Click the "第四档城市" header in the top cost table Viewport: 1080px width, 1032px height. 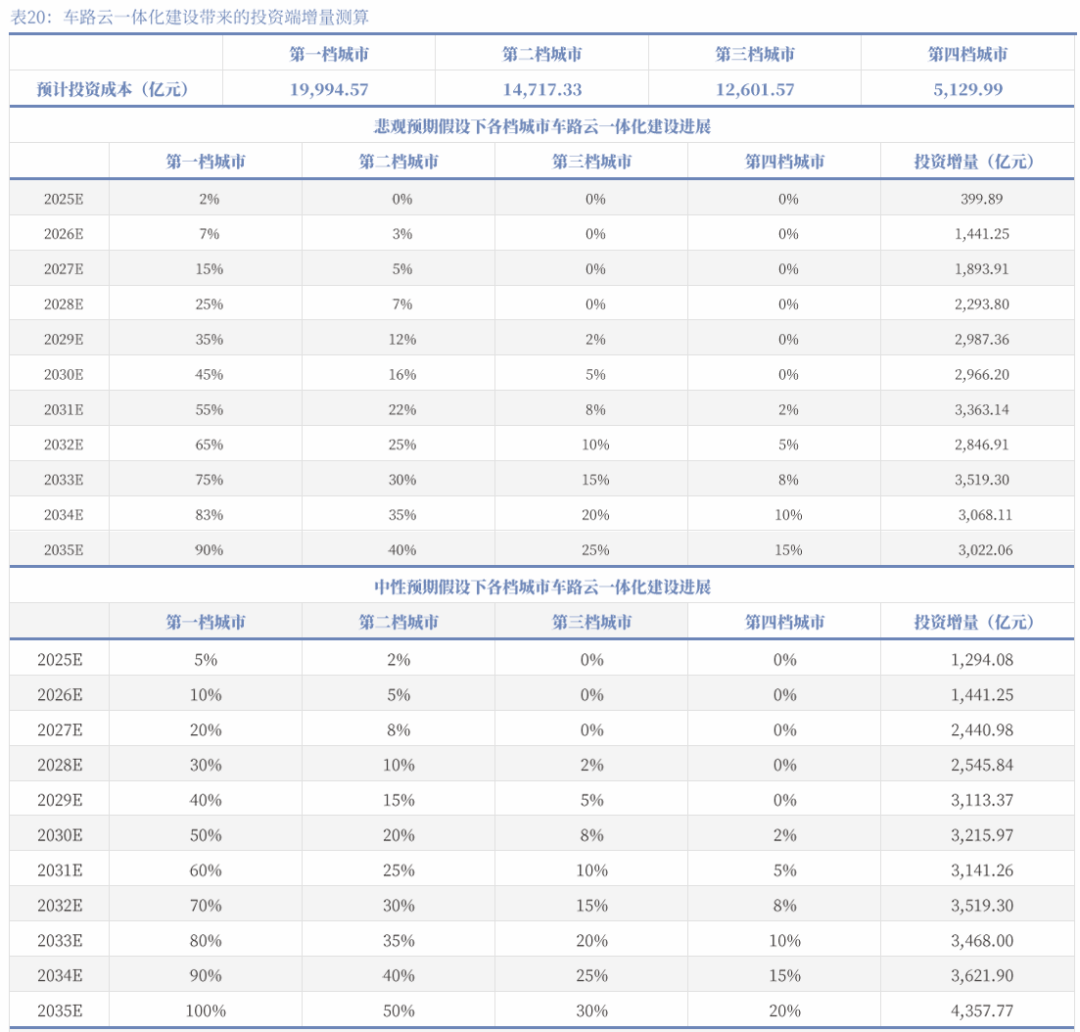(x=968, y=54)
